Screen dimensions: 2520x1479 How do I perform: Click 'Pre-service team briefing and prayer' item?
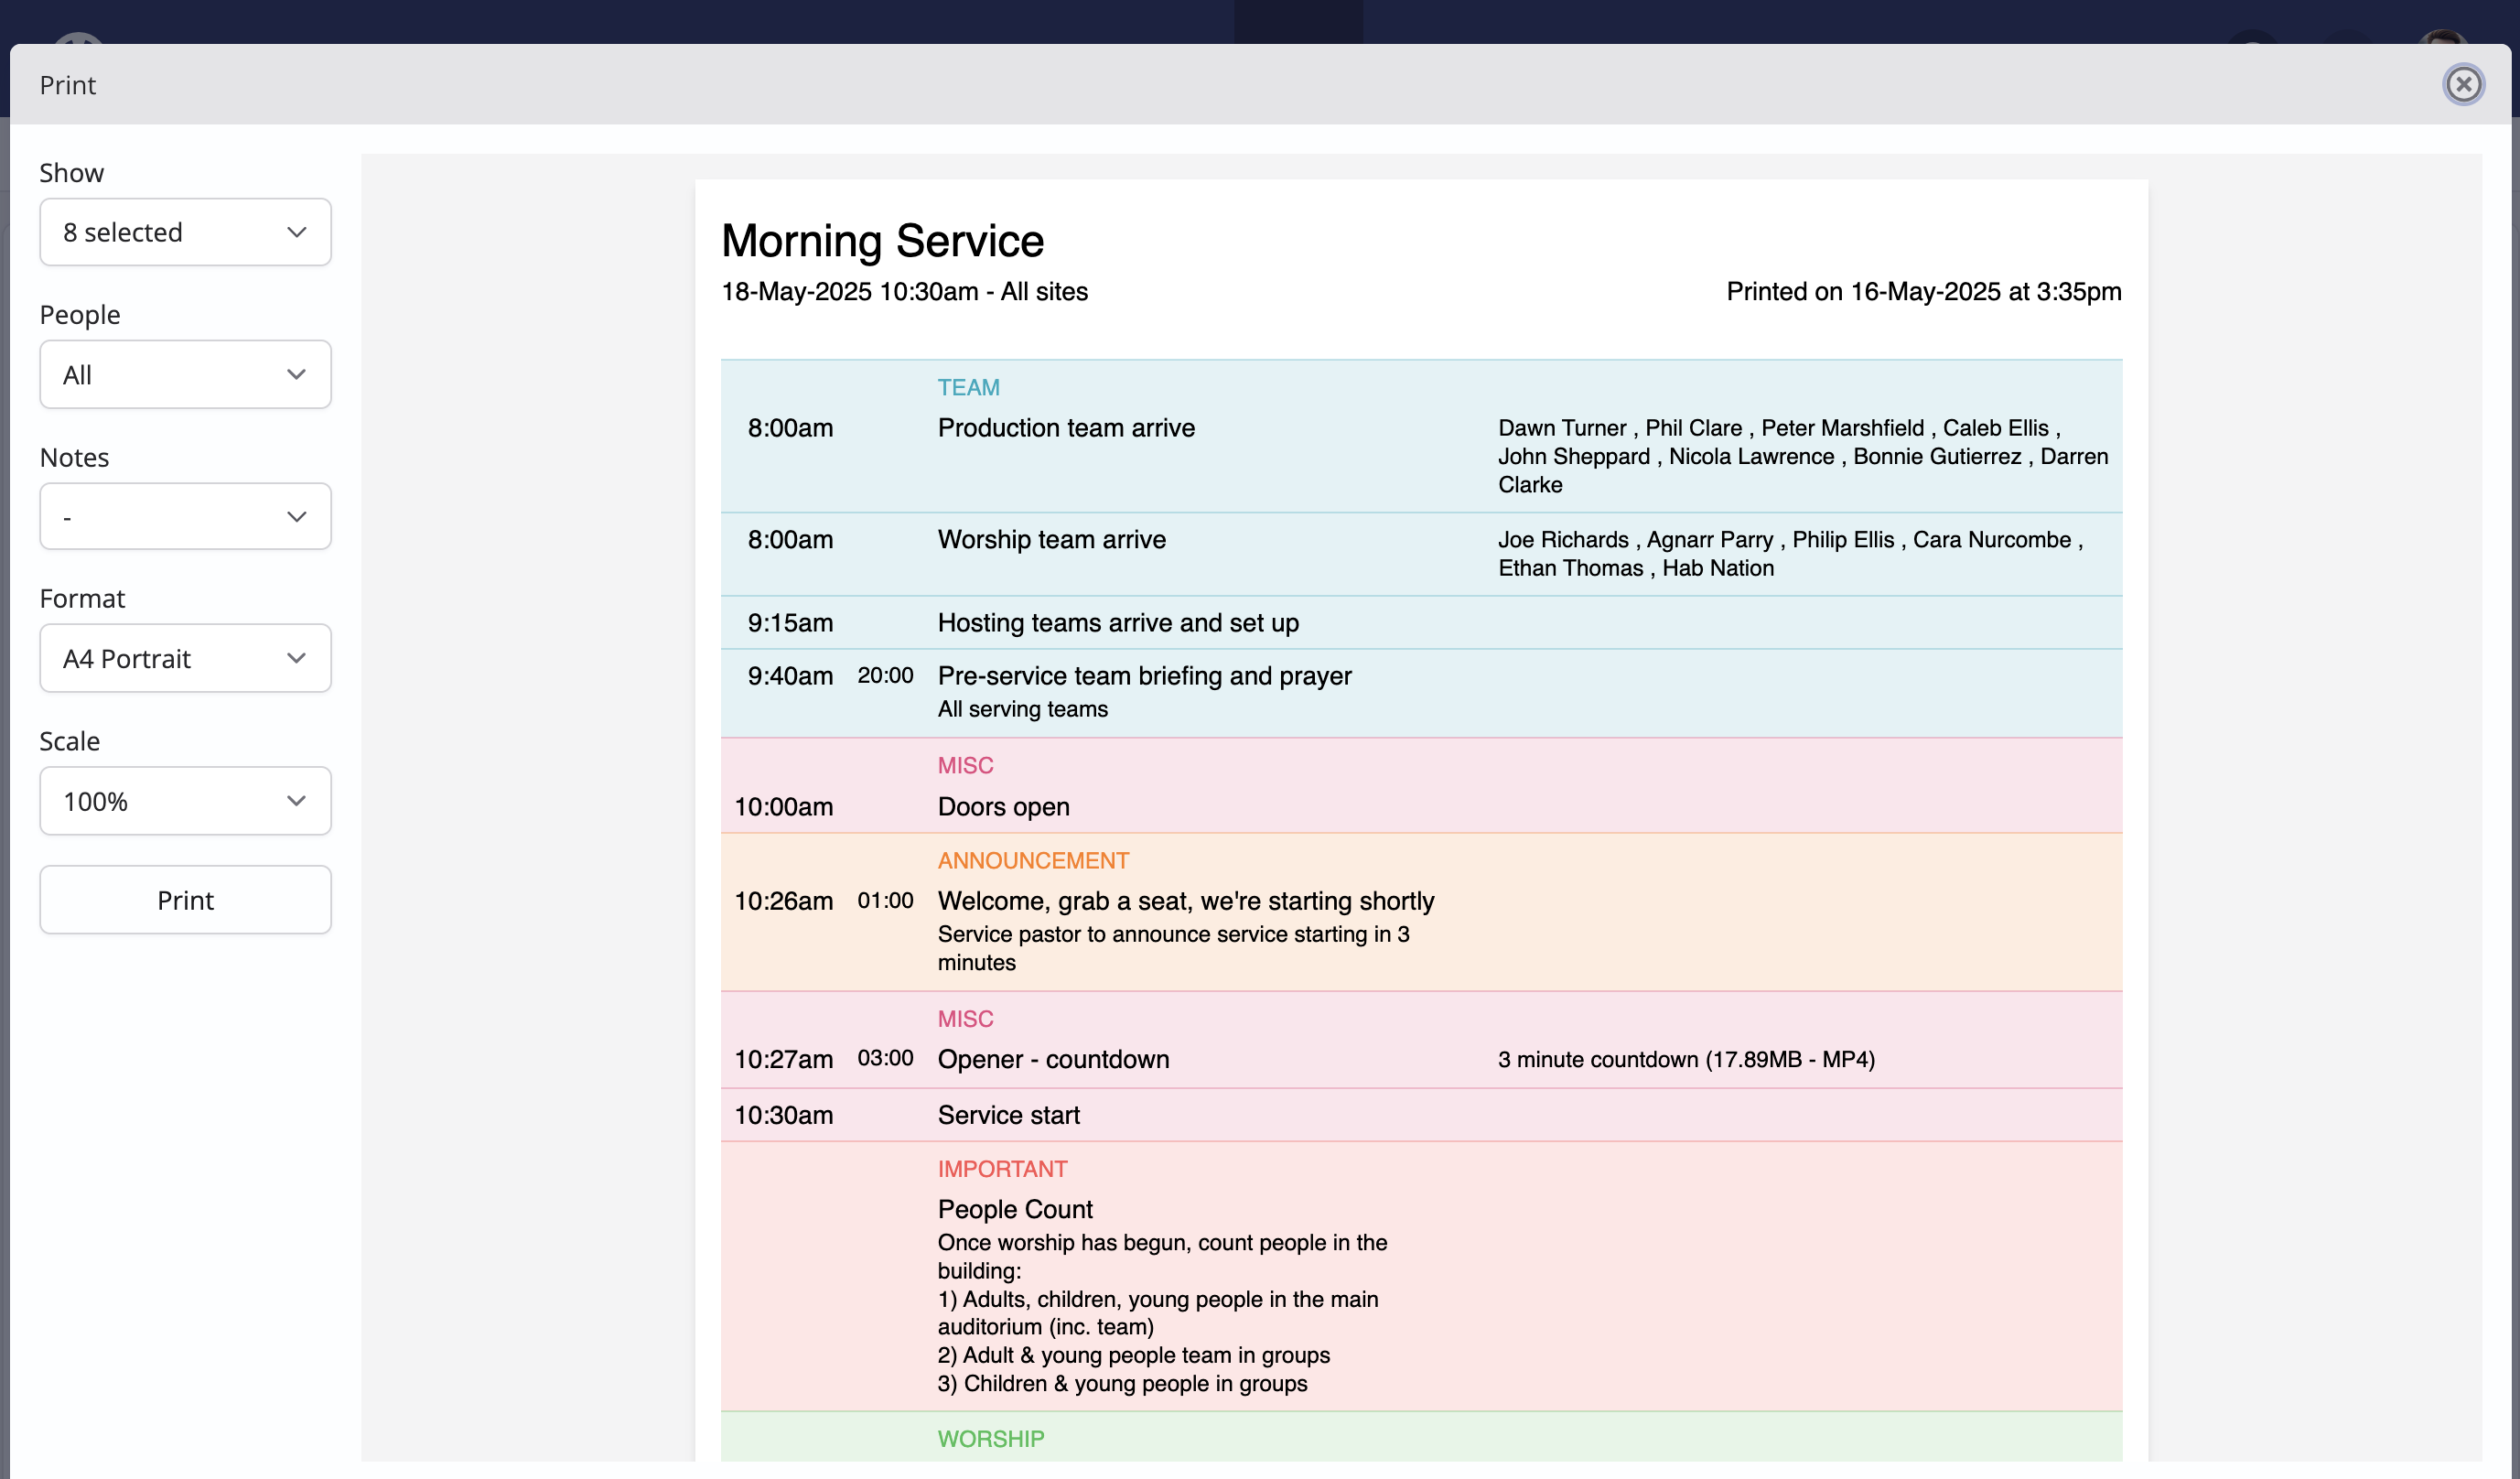pyautogui.click(x=1144, y=676)
